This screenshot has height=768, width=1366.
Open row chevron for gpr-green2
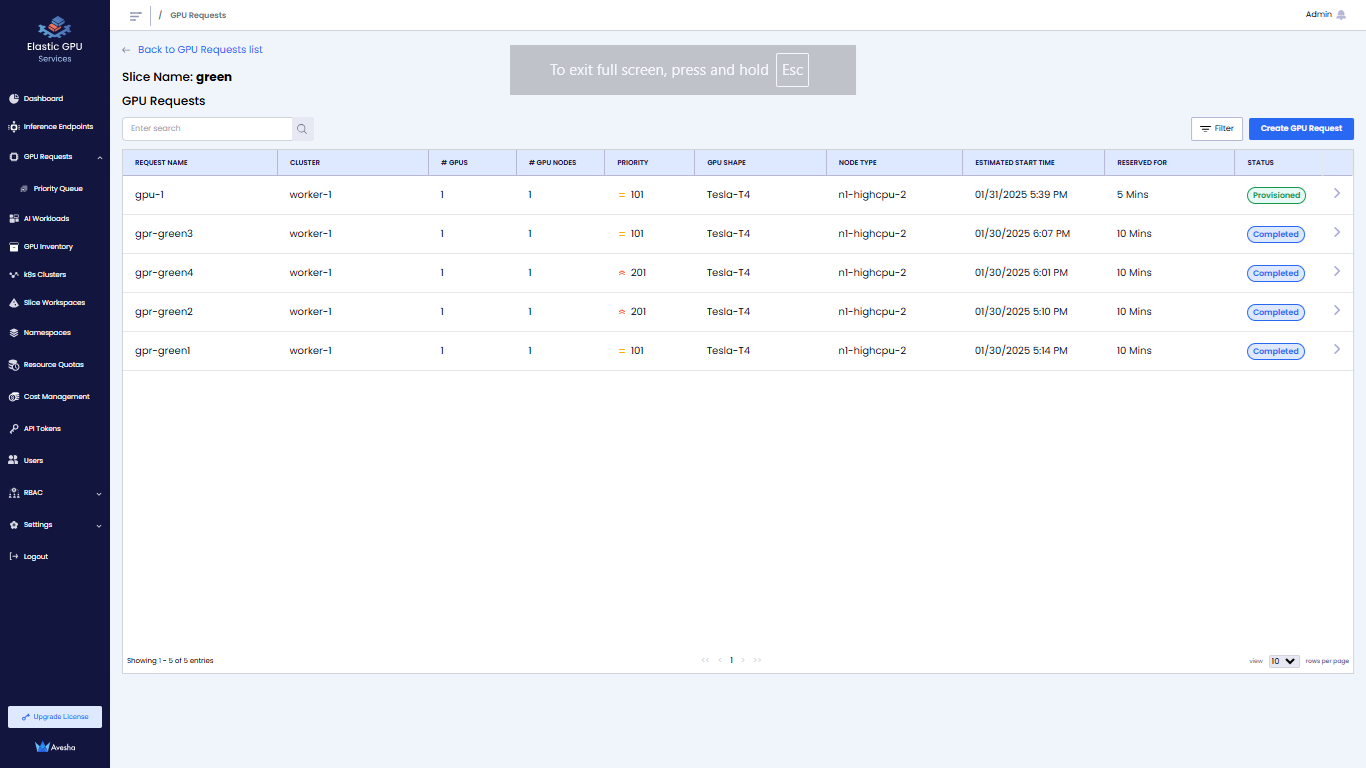click(1337, 311)
